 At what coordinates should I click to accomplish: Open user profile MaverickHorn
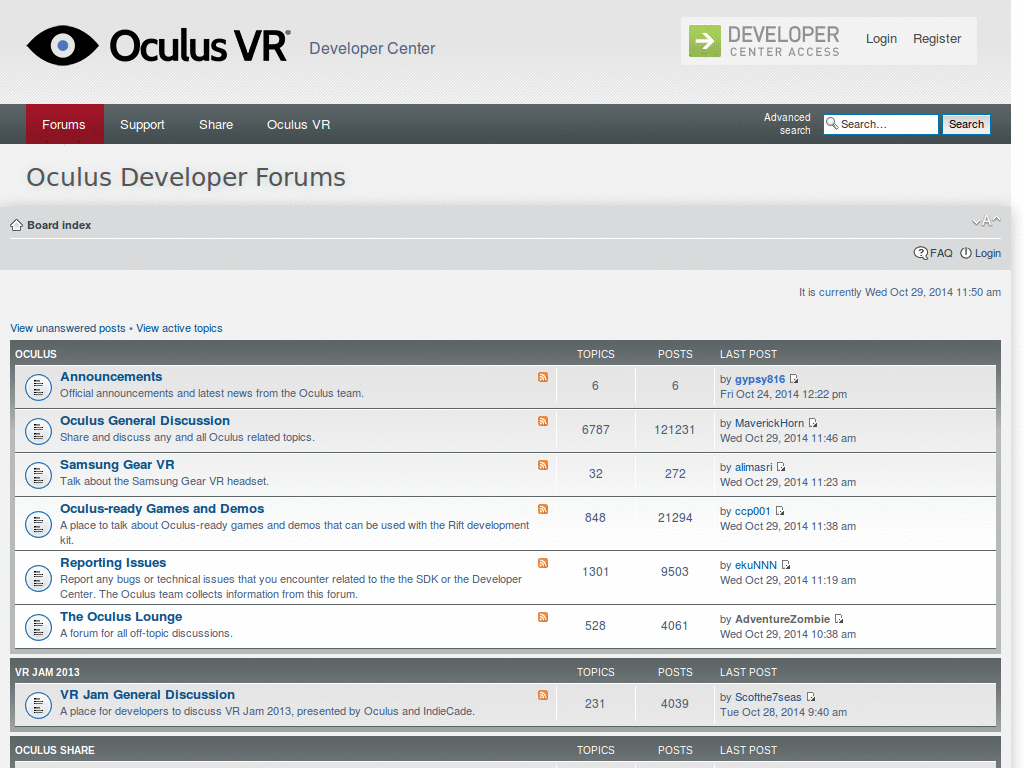769,423
